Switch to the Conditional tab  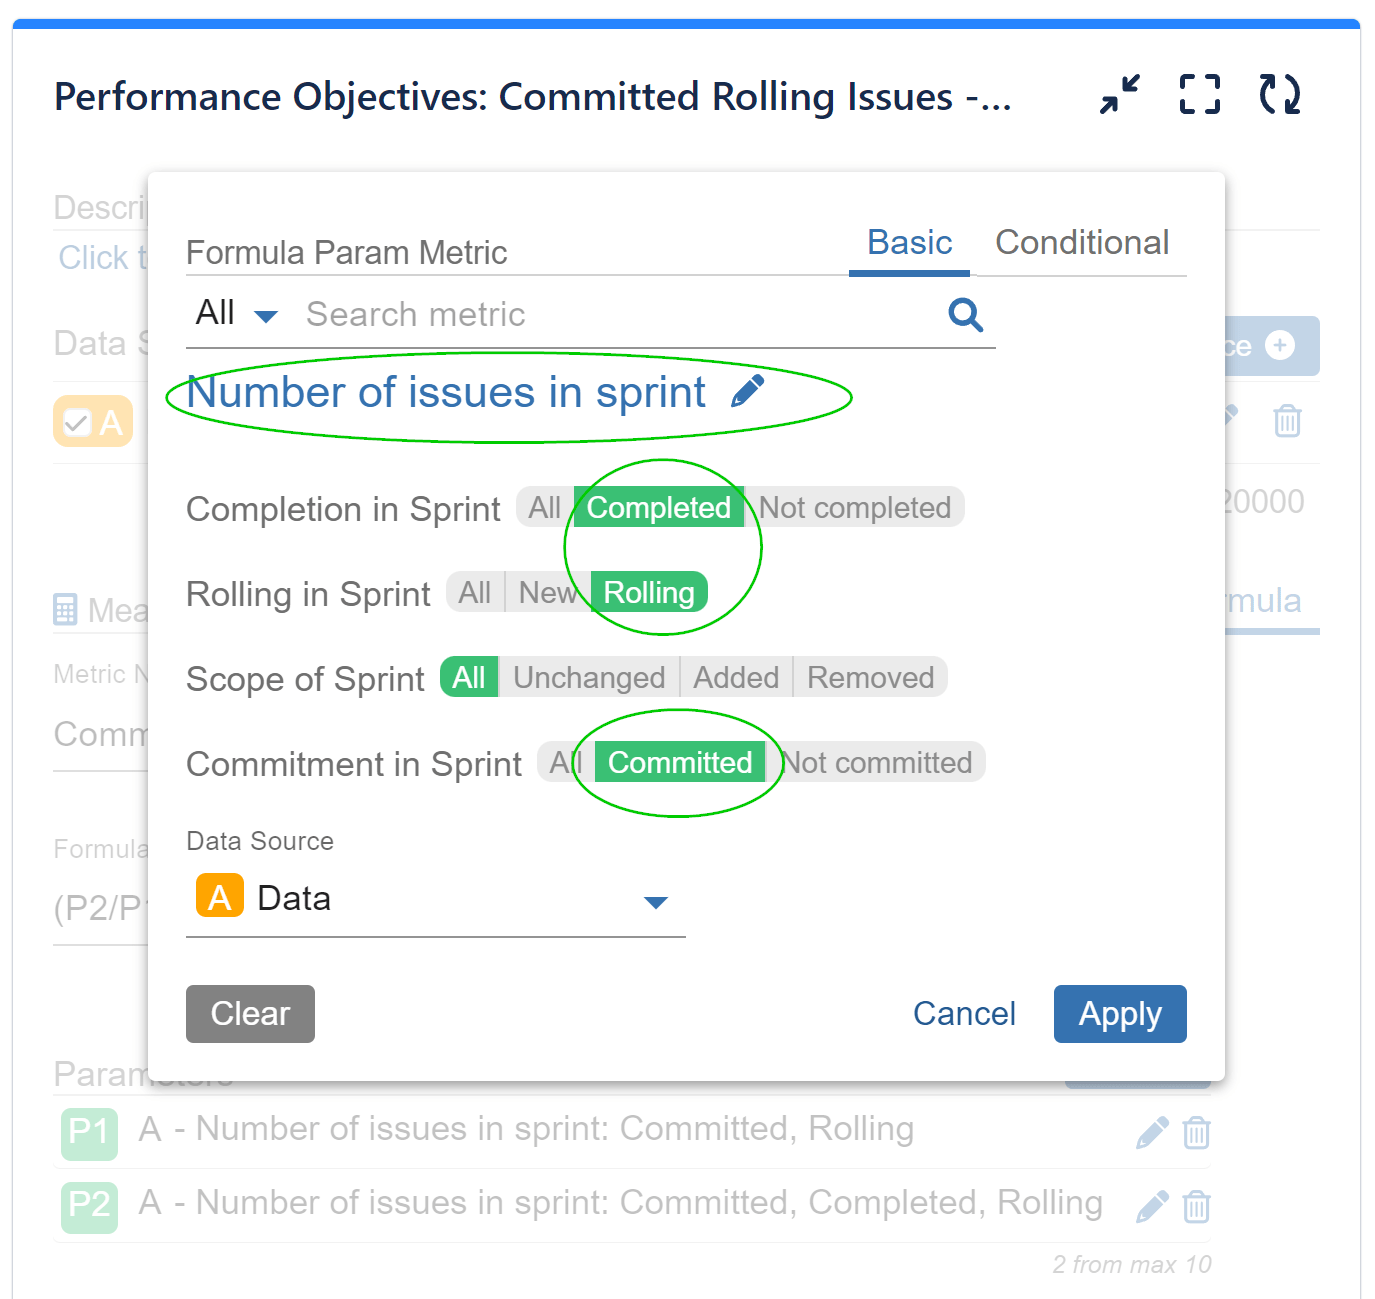point(1082,242)
